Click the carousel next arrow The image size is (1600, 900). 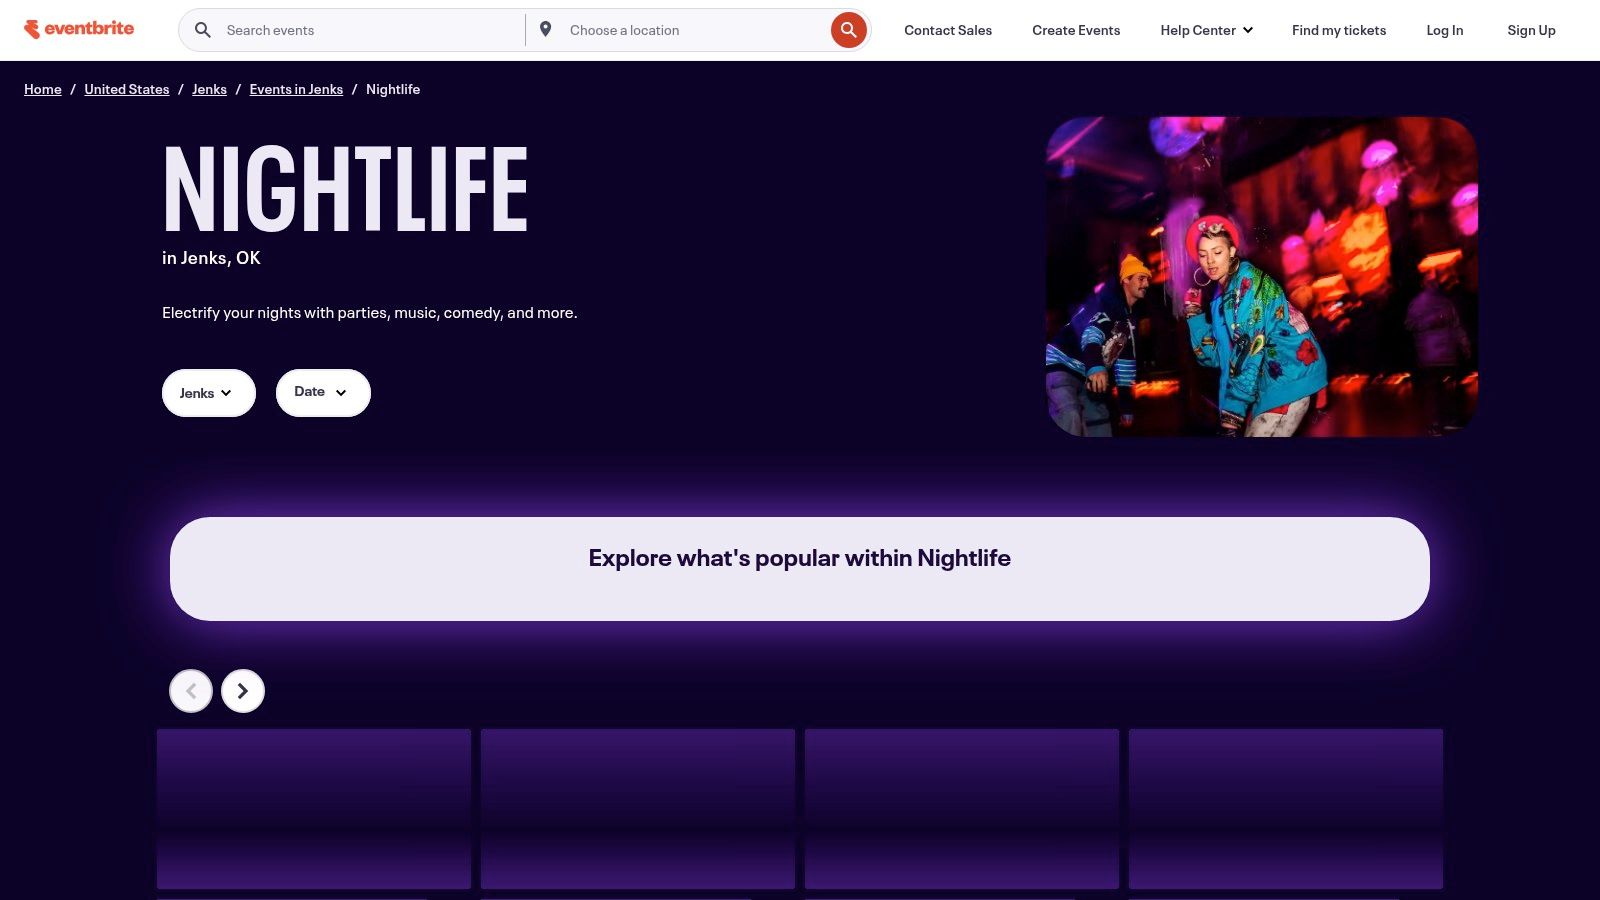[x=242, y=690]
